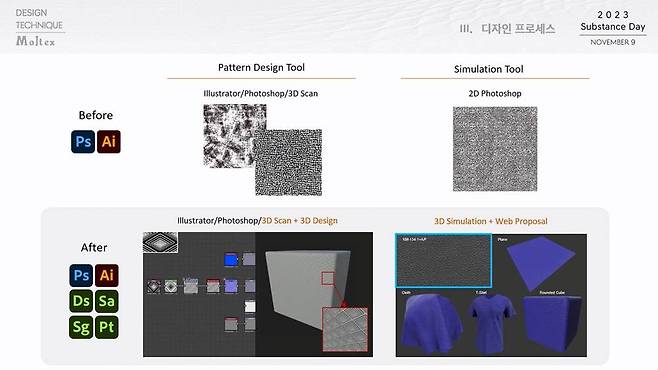Viewport: 658px width, 370px height.
Task: Select the Substance Designer Ds icon
Action: (x=81, y=301)
